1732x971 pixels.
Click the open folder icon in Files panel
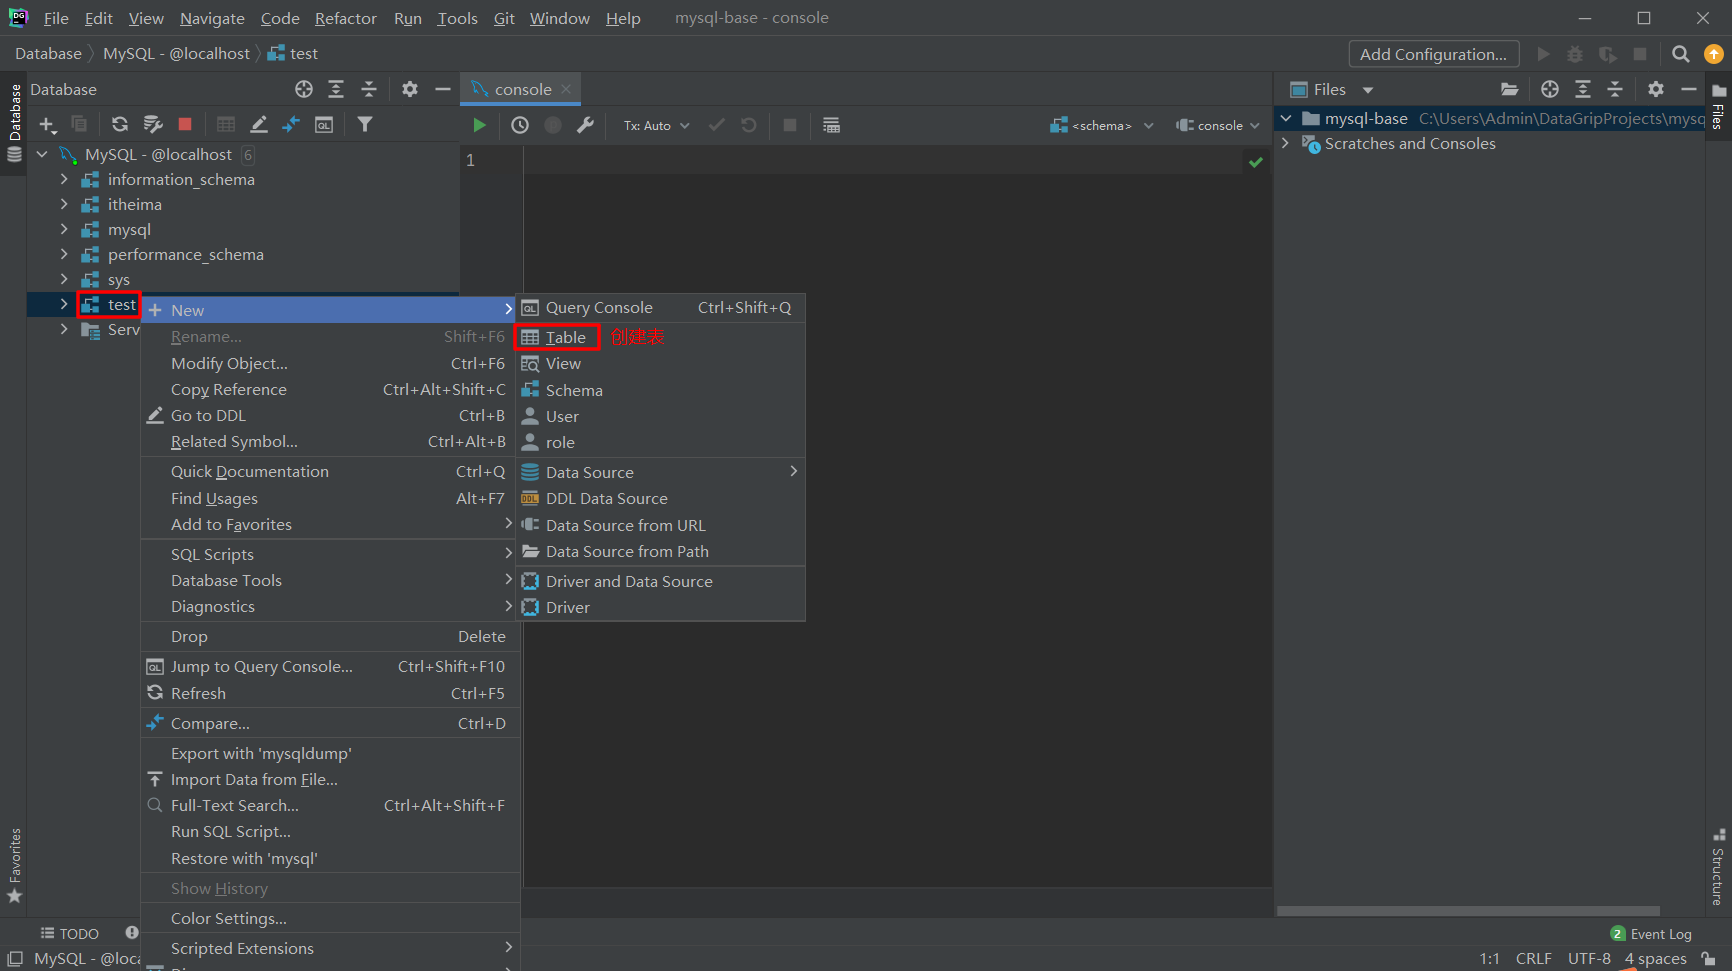click(1510, 89)
